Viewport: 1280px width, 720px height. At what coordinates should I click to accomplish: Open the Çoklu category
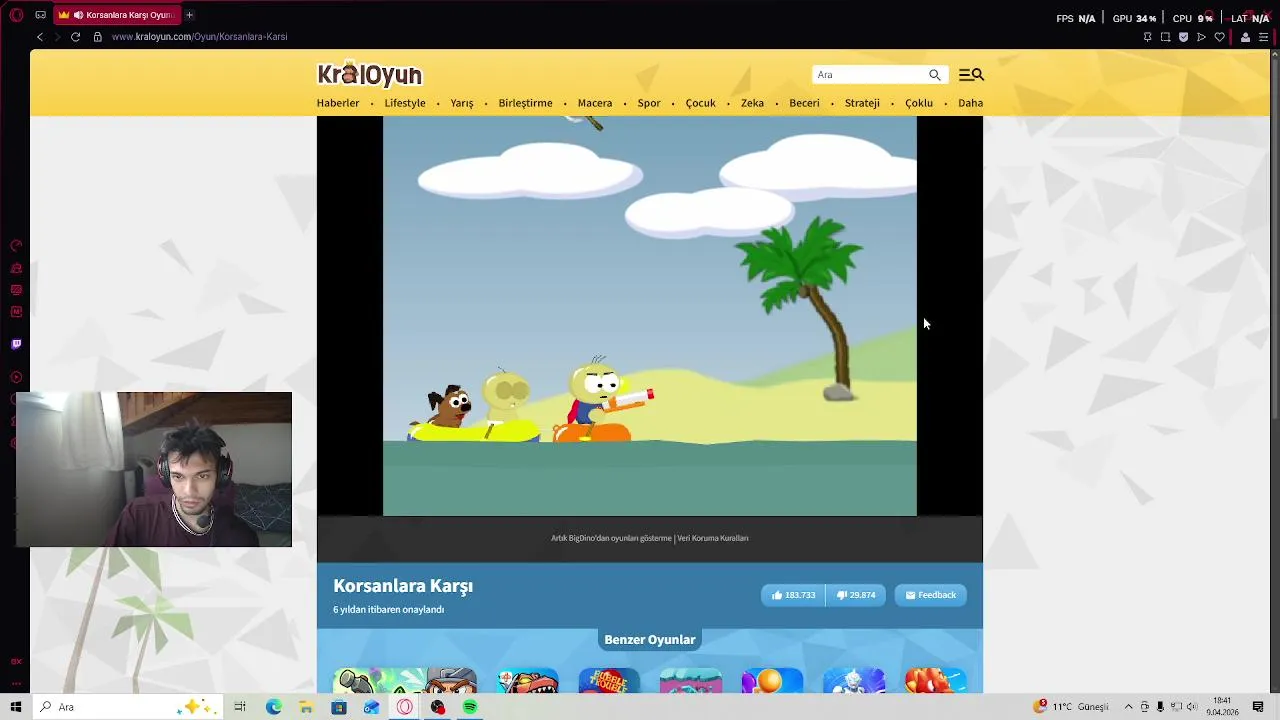point(919,103)
